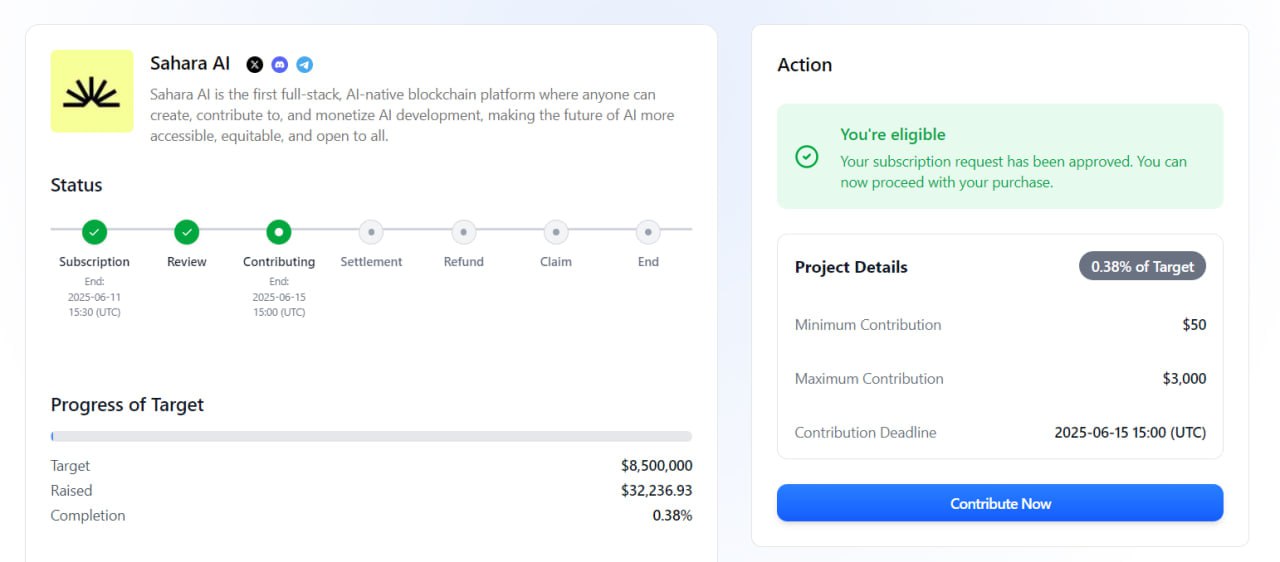Click the 'Settlement' status label
This screenshot has width=1280, height=562.
pos(371,262)
